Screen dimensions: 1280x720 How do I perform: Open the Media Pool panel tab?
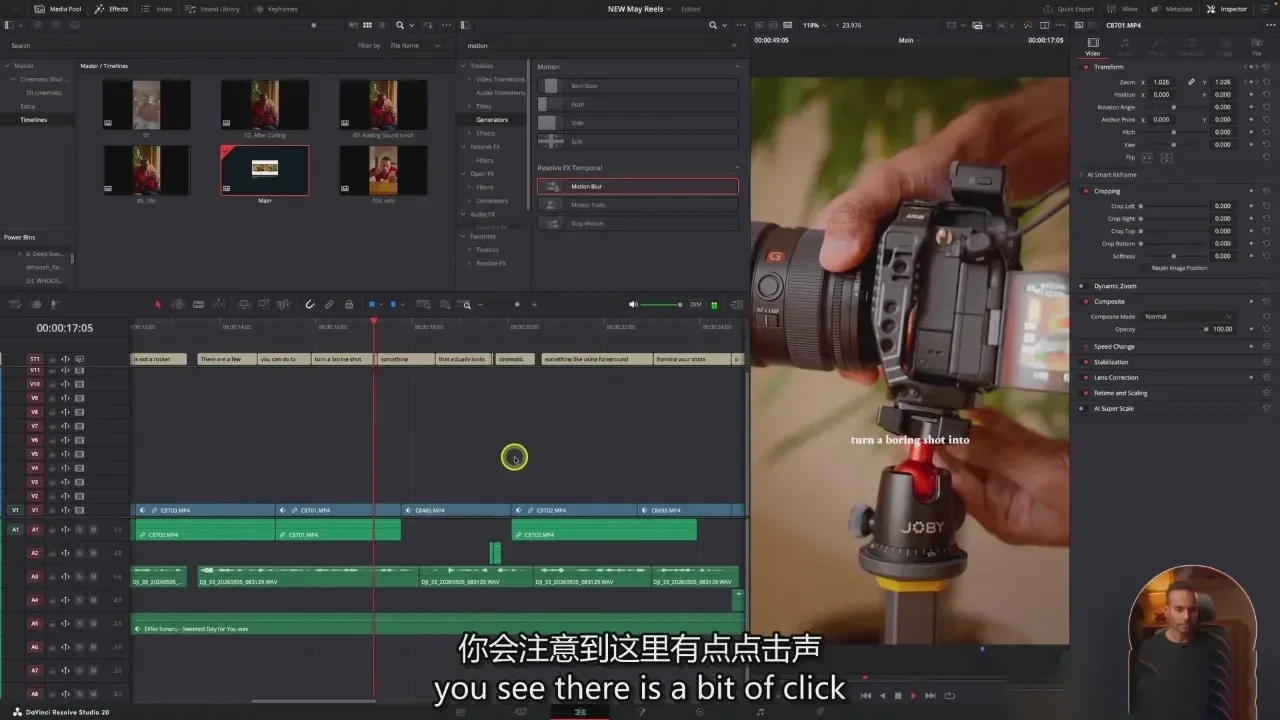tap(58, 9)
